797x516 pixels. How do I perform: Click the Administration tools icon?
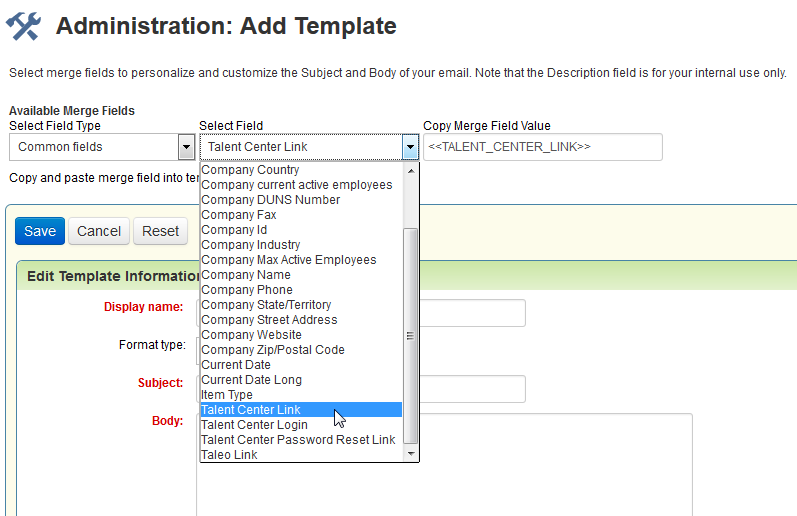coord(23,26)
